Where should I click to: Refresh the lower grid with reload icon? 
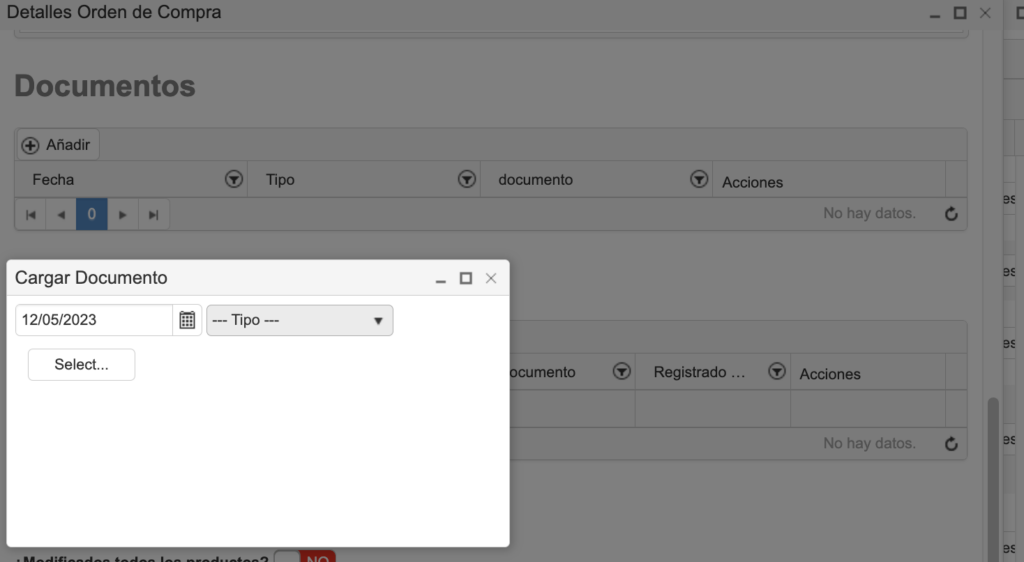(x=951, y=444)
